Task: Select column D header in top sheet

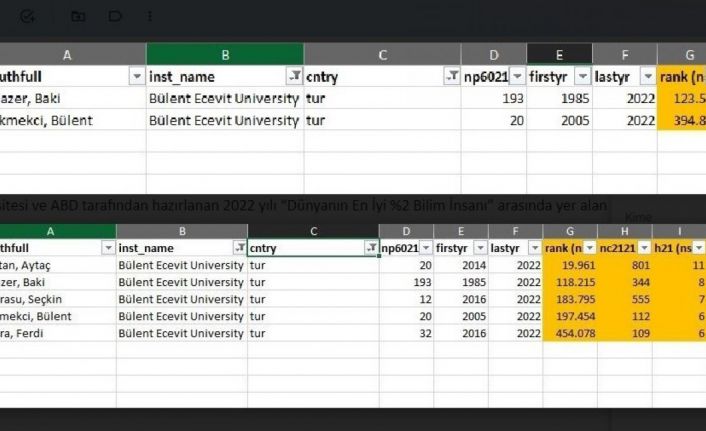Action: tap(494, 54)
